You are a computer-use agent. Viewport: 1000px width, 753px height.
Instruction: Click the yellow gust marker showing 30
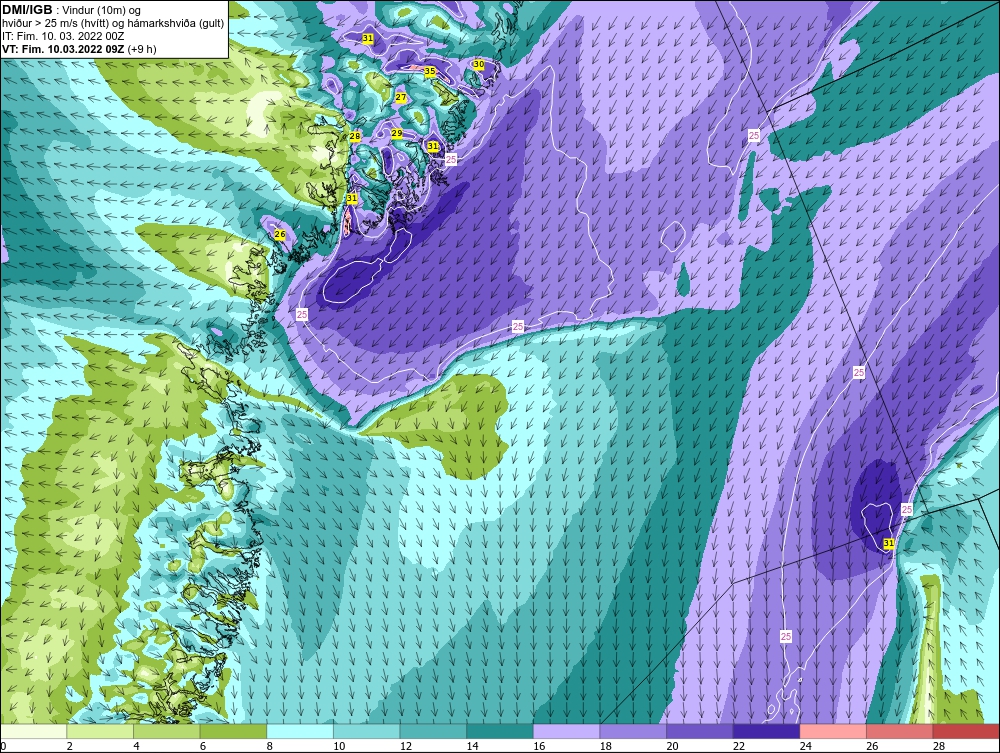(x=478, y=64)
